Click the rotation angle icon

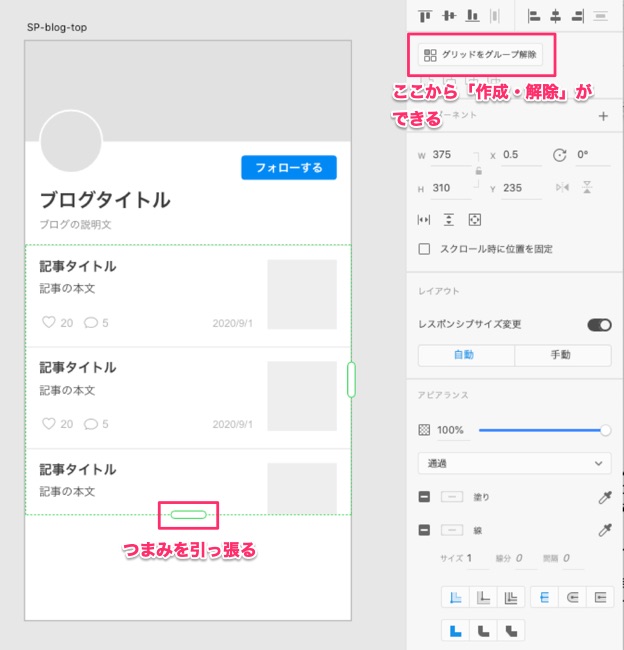tap(560, 155)
